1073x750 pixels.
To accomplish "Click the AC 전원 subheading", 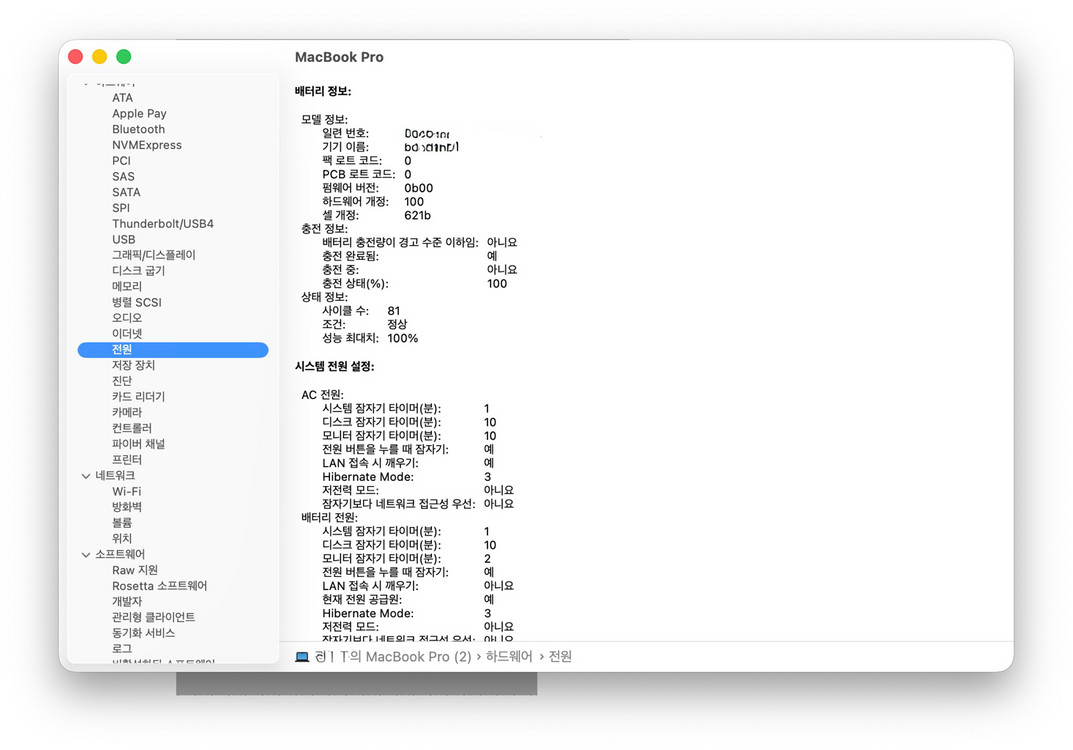I will click(322, 395).
